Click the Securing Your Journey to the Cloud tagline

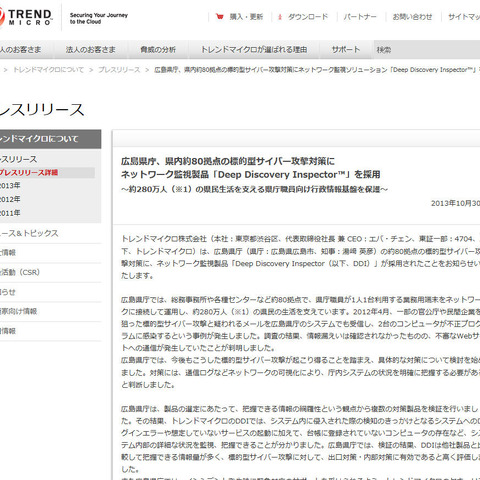coord(99,18)
